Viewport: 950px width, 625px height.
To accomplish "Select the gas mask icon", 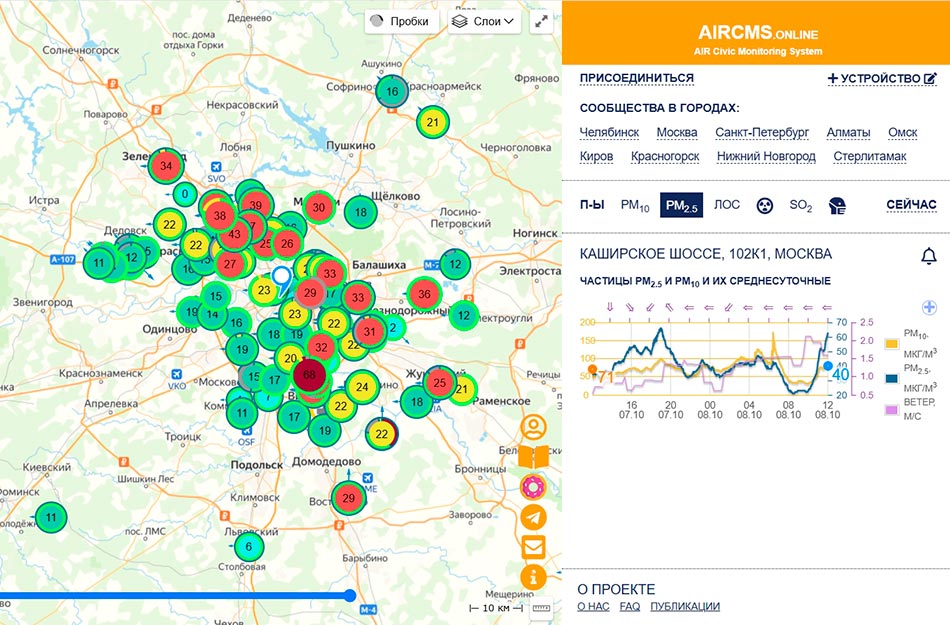I will tap(837, 206).
